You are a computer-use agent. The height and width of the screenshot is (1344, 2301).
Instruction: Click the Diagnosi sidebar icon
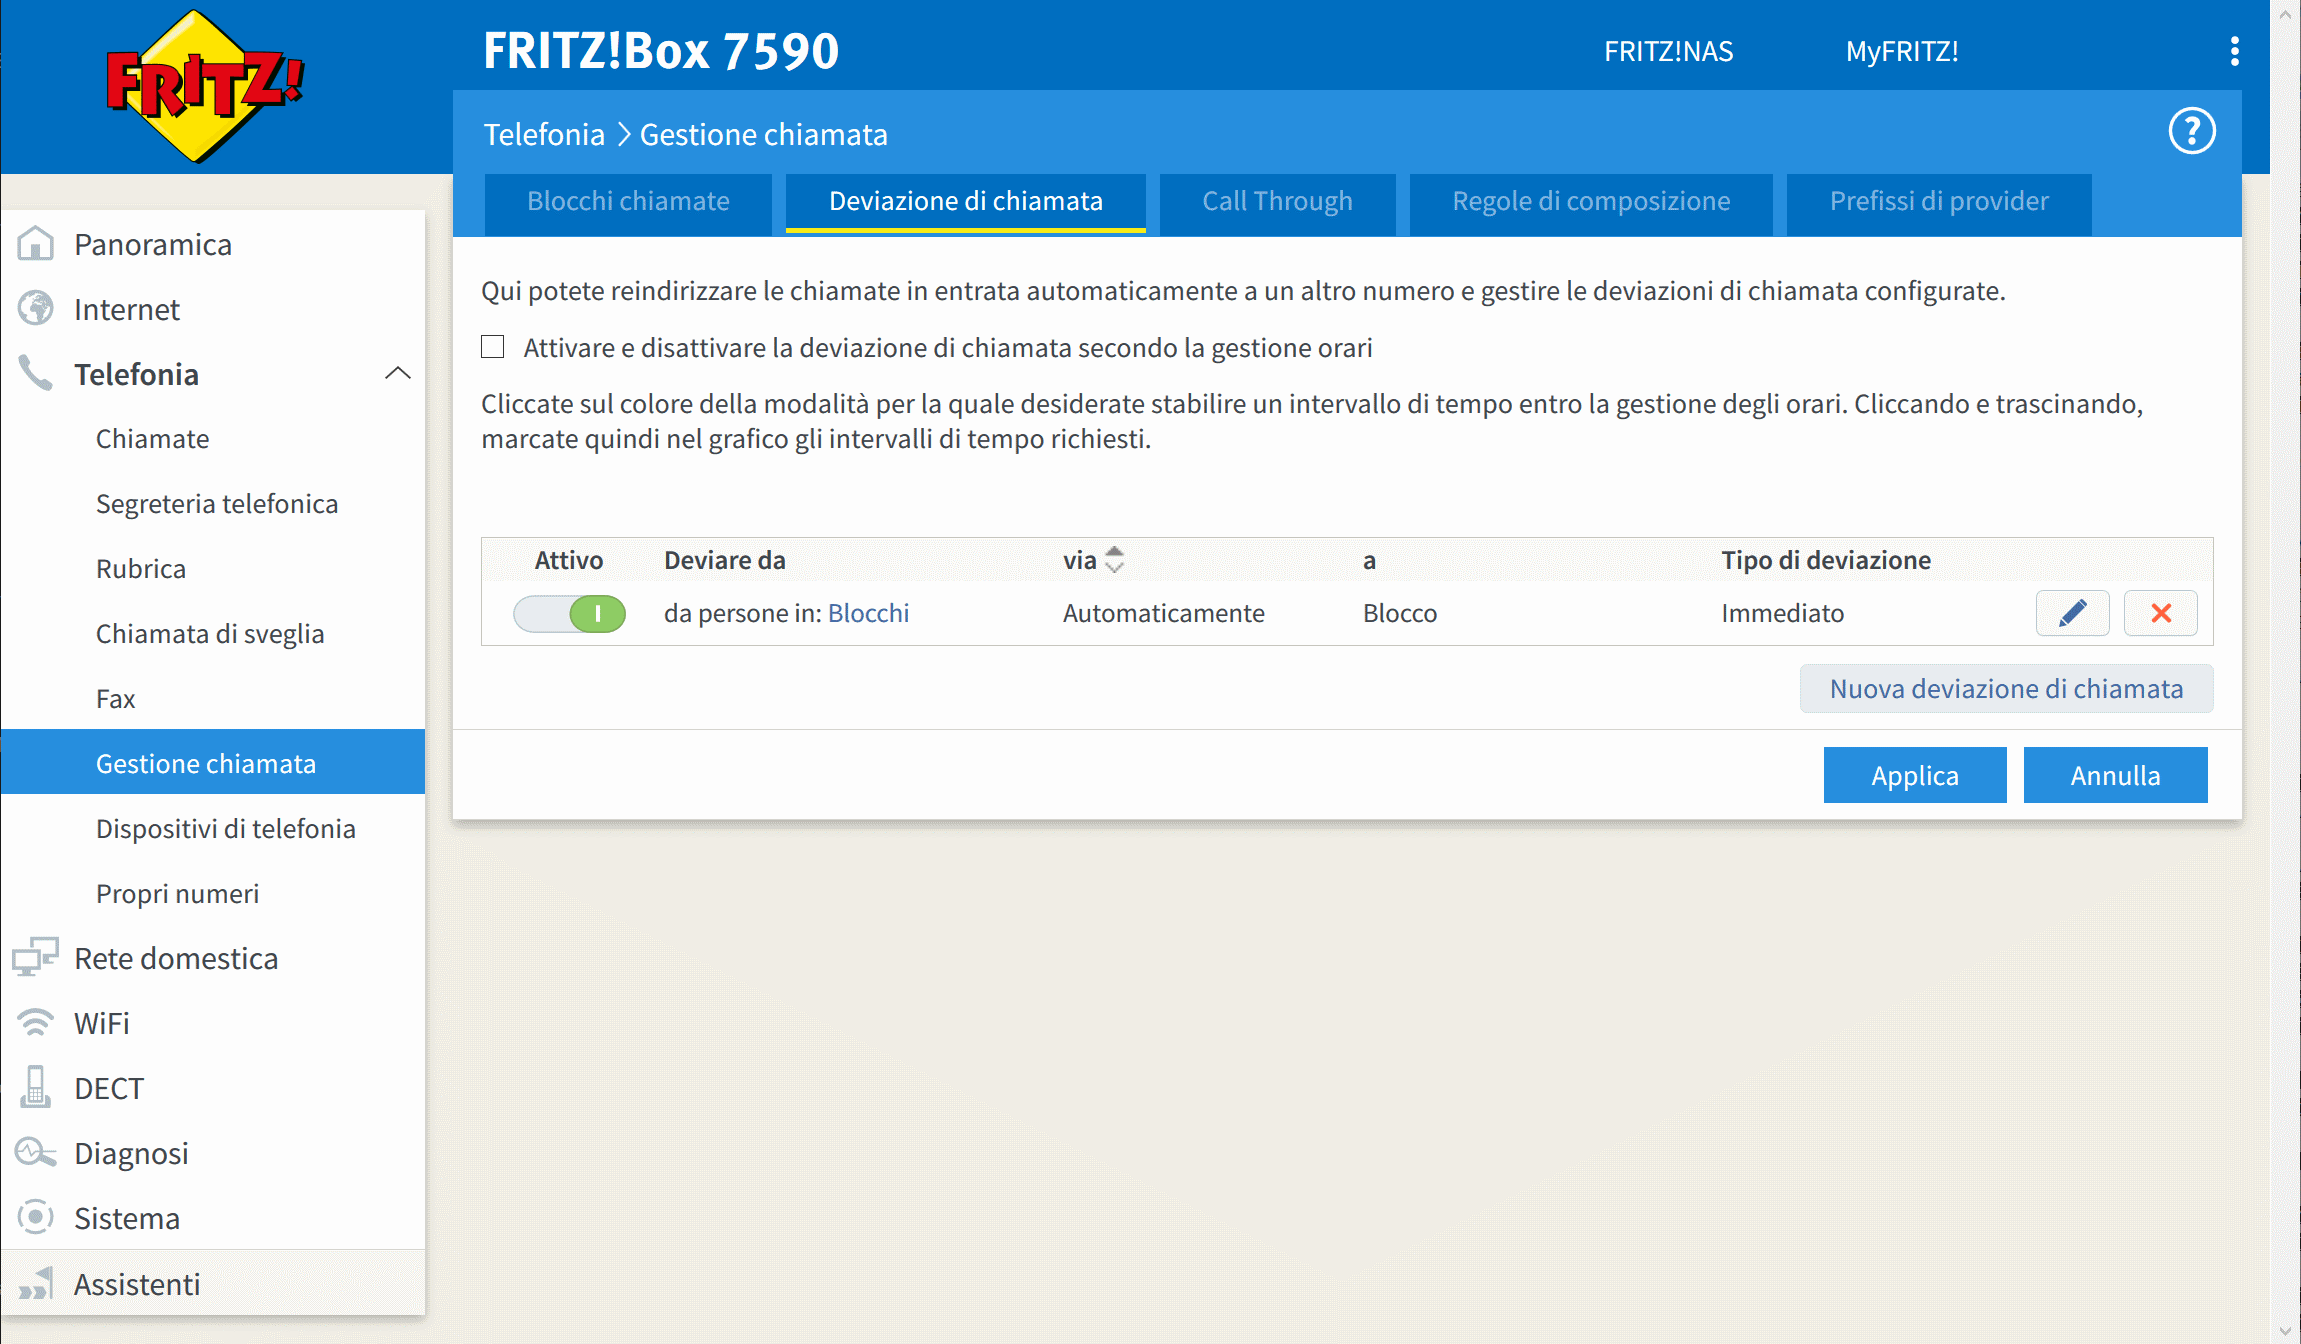click(x=36, y=1153)
